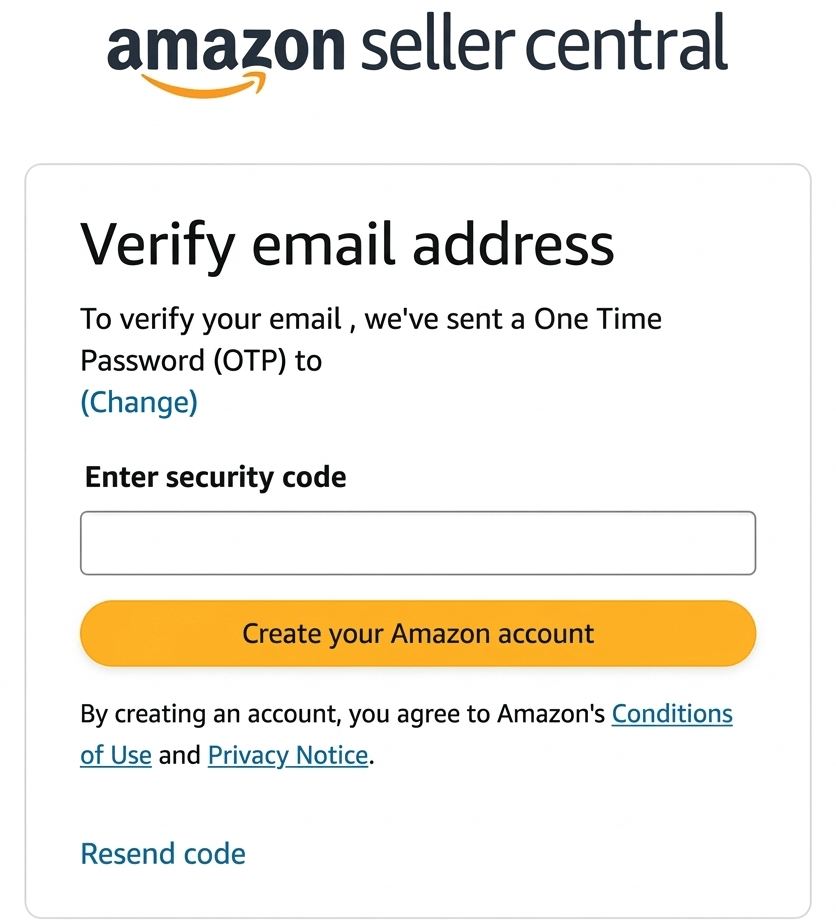This screenshot has width=836, height=924.
Task: Submit the form with Create your Amazon account
Action: click(417, 633)
